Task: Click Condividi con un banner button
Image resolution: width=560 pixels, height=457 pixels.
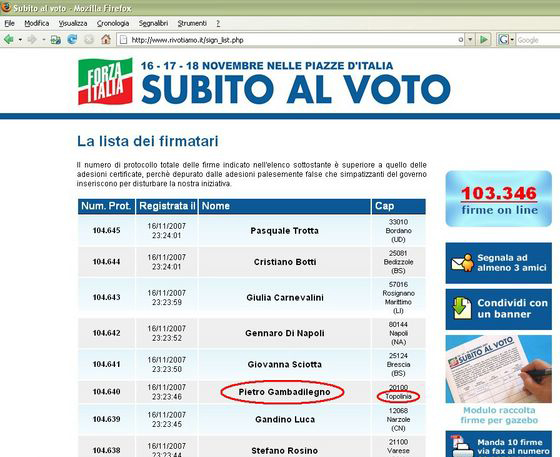Action: pos(499,309)
